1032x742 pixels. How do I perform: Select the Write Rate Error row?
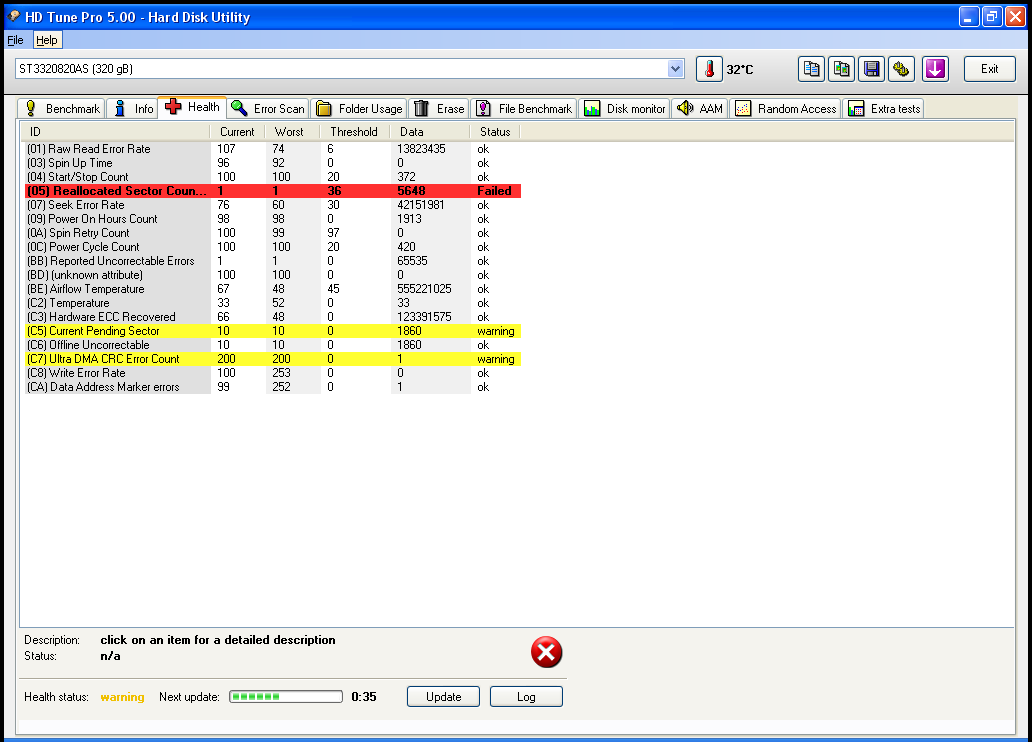(x=273, y=373)
